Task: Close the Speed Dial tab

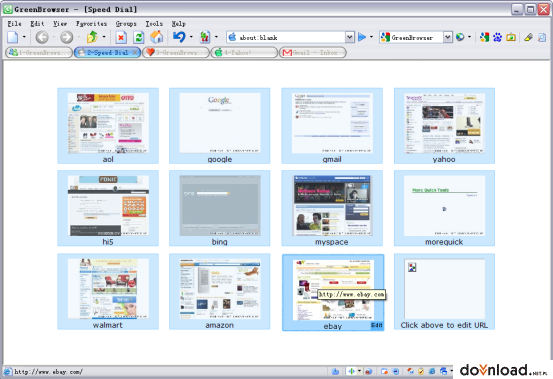Action: click(135, 53)
